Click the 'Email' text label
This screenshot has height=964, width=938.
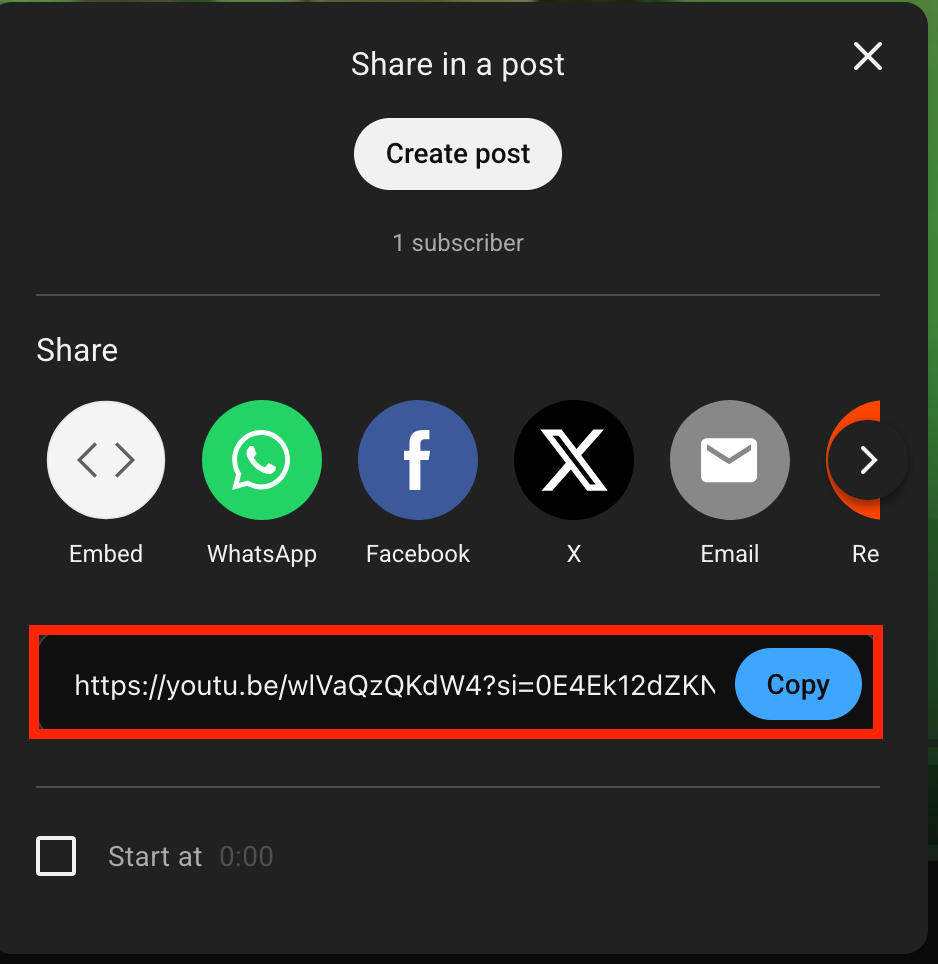coord(730,554)
